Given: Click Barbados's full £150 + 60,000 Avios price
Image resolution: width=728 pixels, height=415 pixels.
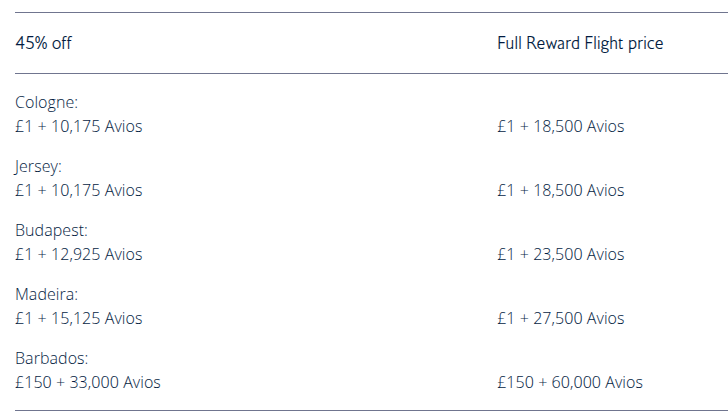Looking at the screenshot, I should (569, 382).
